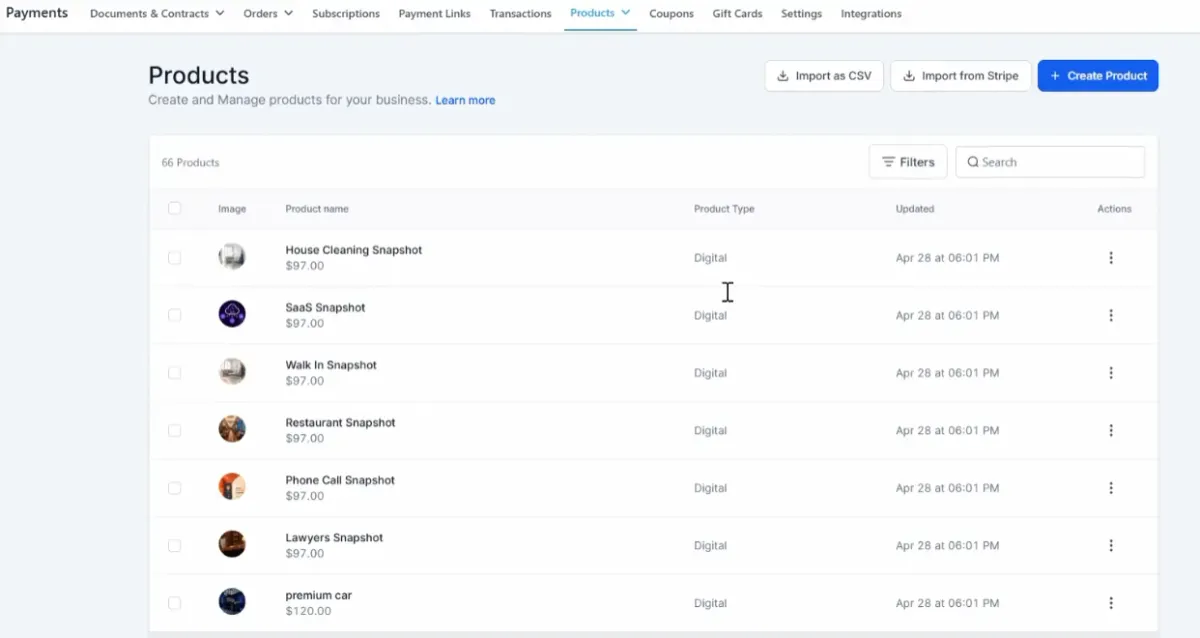The height and width of the screenshot is (638, 1200).
Task: Click Import from Stripe button
Action: (x=961, y=76)
